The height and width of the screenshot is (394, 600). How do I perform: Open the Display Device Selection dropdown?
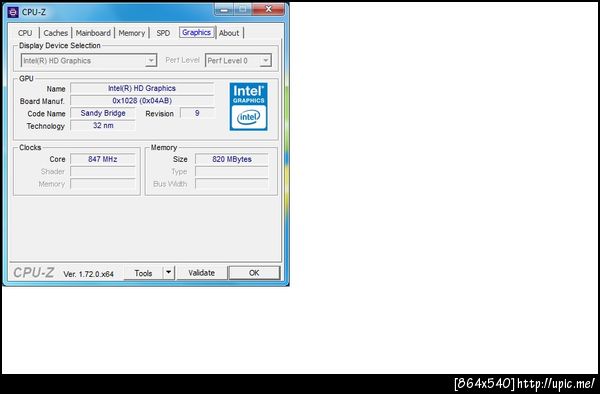point(89,60)
